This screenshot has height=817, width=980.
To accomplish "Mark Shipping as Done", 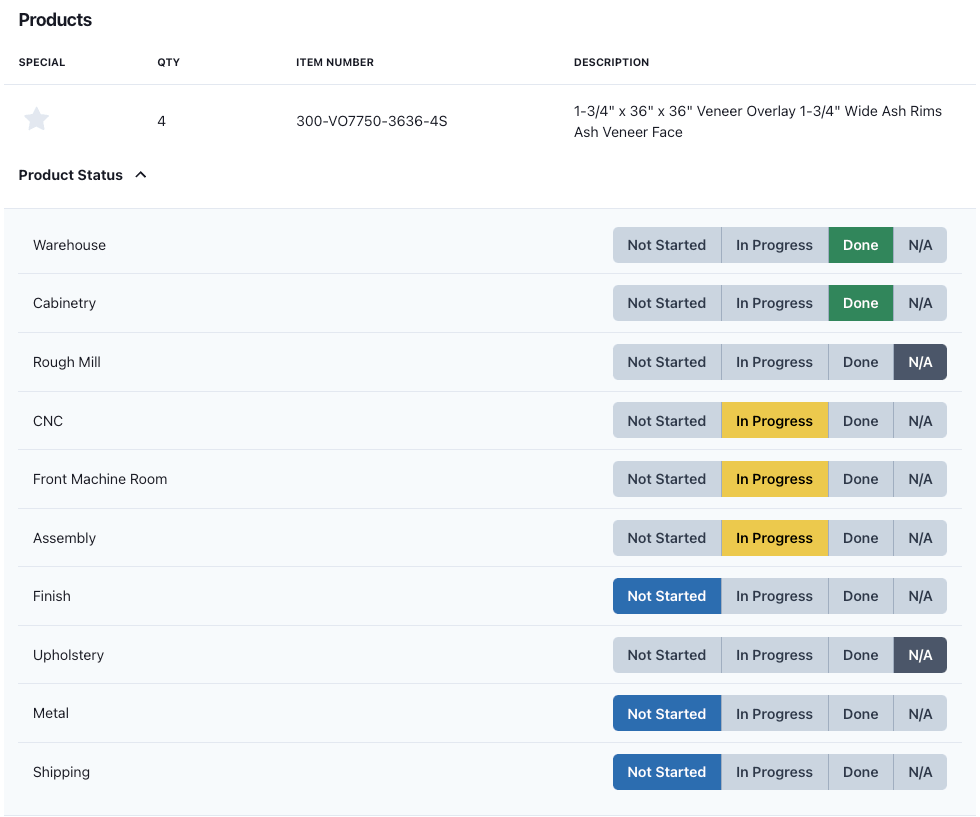I will click(x=861, y=772).
